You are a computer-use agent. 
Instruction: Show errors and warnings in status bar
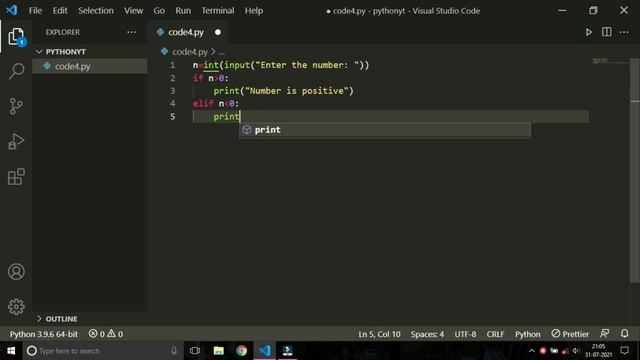tap(106, 334)
